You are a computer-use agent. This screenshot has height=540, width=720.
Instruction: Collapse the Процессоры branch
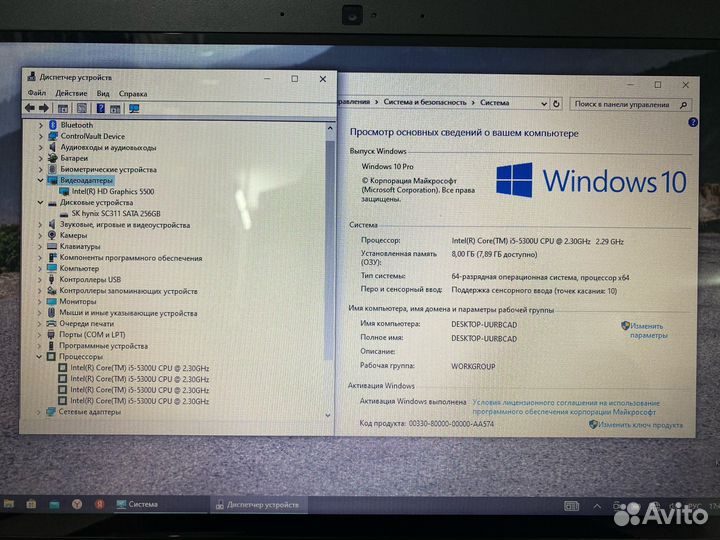tap(39, 357)
